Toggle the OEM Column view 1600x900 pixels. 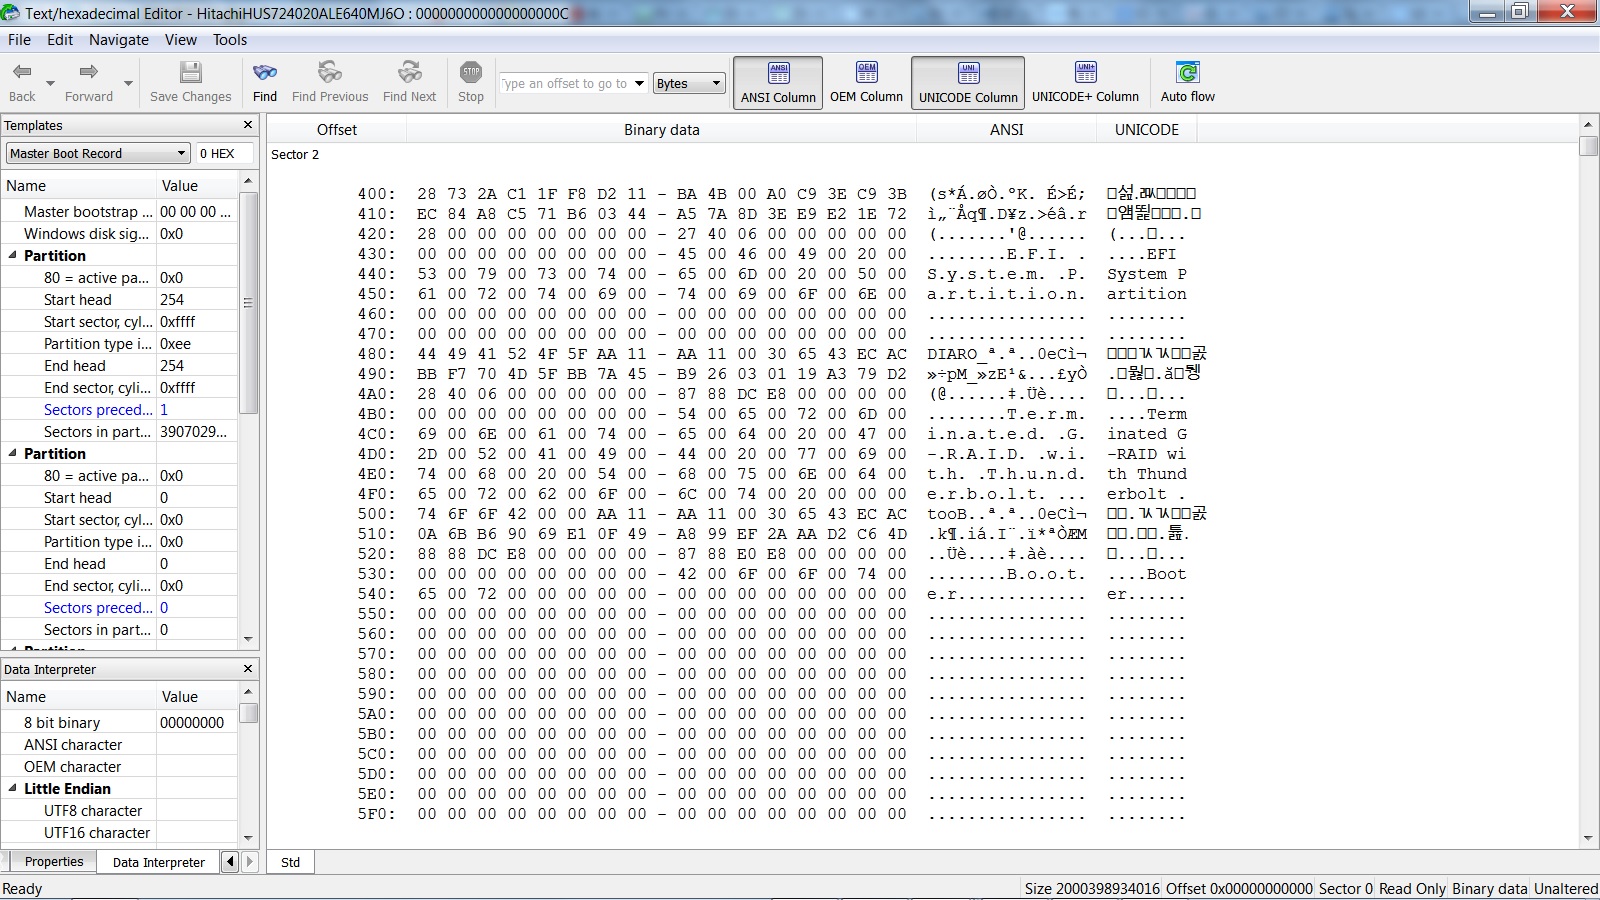(866, 82)
